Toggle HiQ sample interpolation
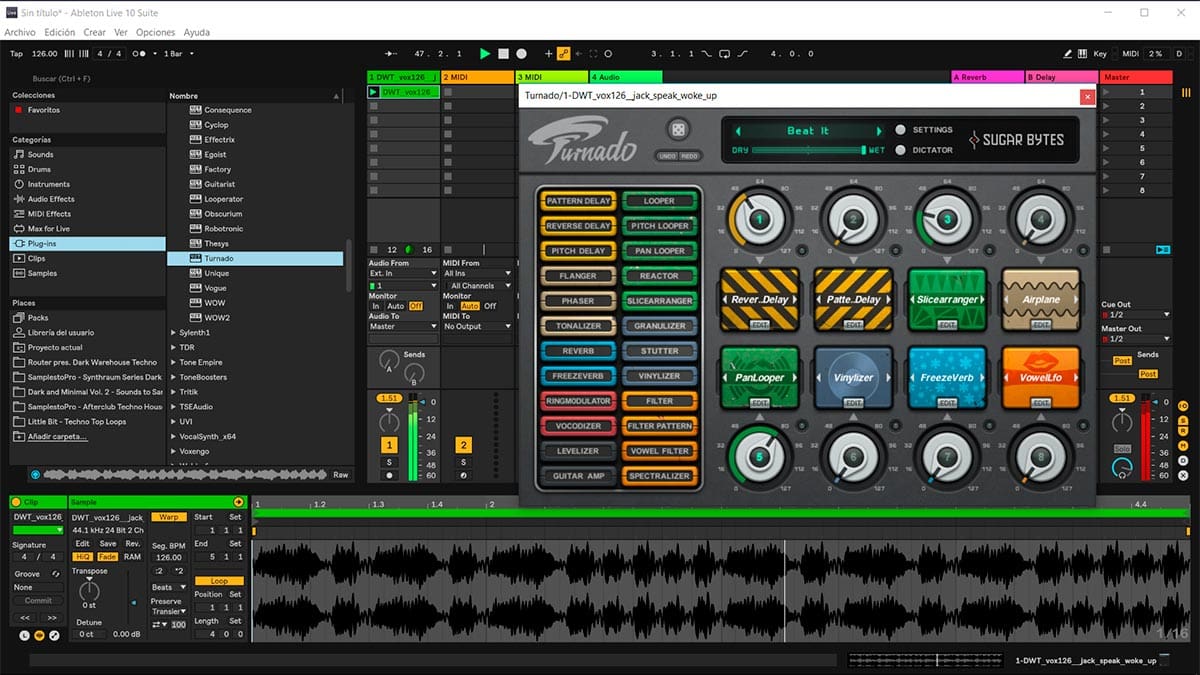This screenshot has width=1200, height=675. click(x=83, y=557)
